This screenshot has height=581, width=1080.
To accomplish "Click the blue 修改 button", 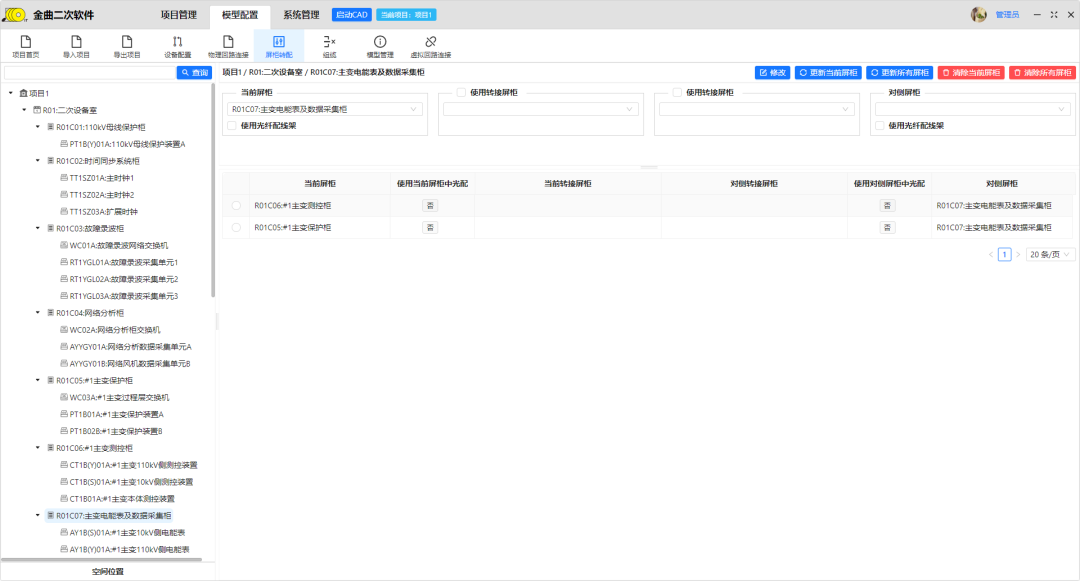I will coord(772,73).
